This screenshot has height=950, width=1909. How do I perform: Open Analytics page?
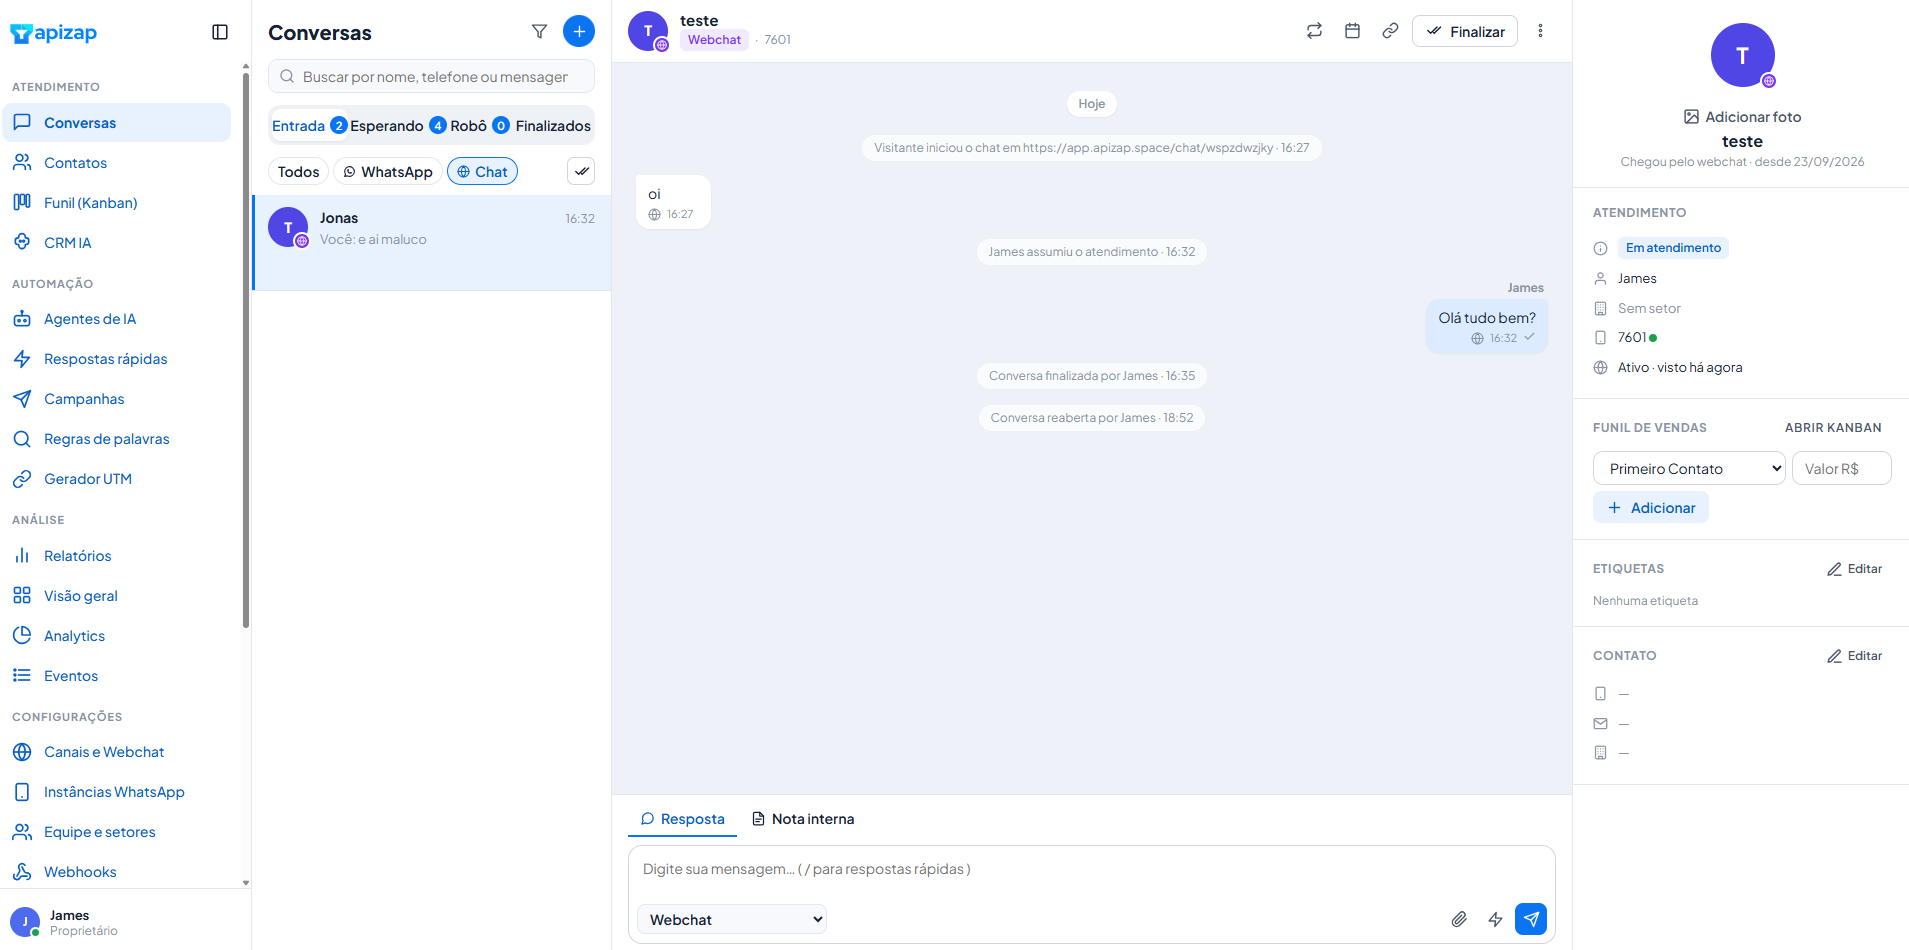tap(116, 636)
